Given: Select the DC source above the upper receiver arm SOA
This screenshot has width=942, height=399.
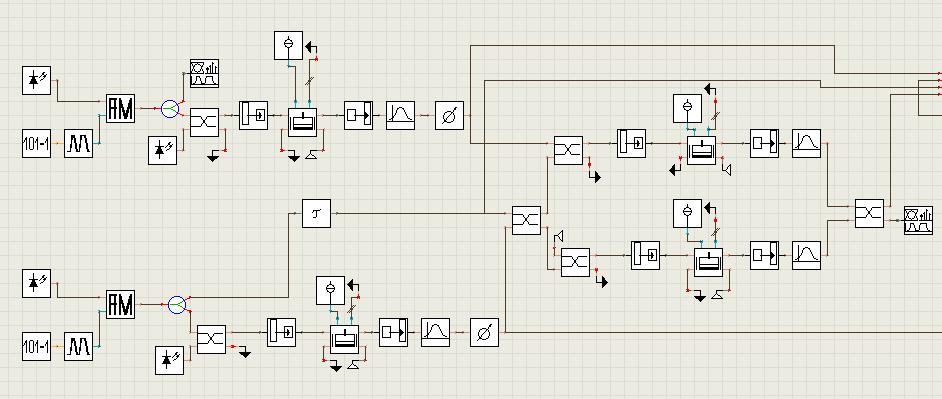Looking at the screenshot, I should click(x=687, y=108).
